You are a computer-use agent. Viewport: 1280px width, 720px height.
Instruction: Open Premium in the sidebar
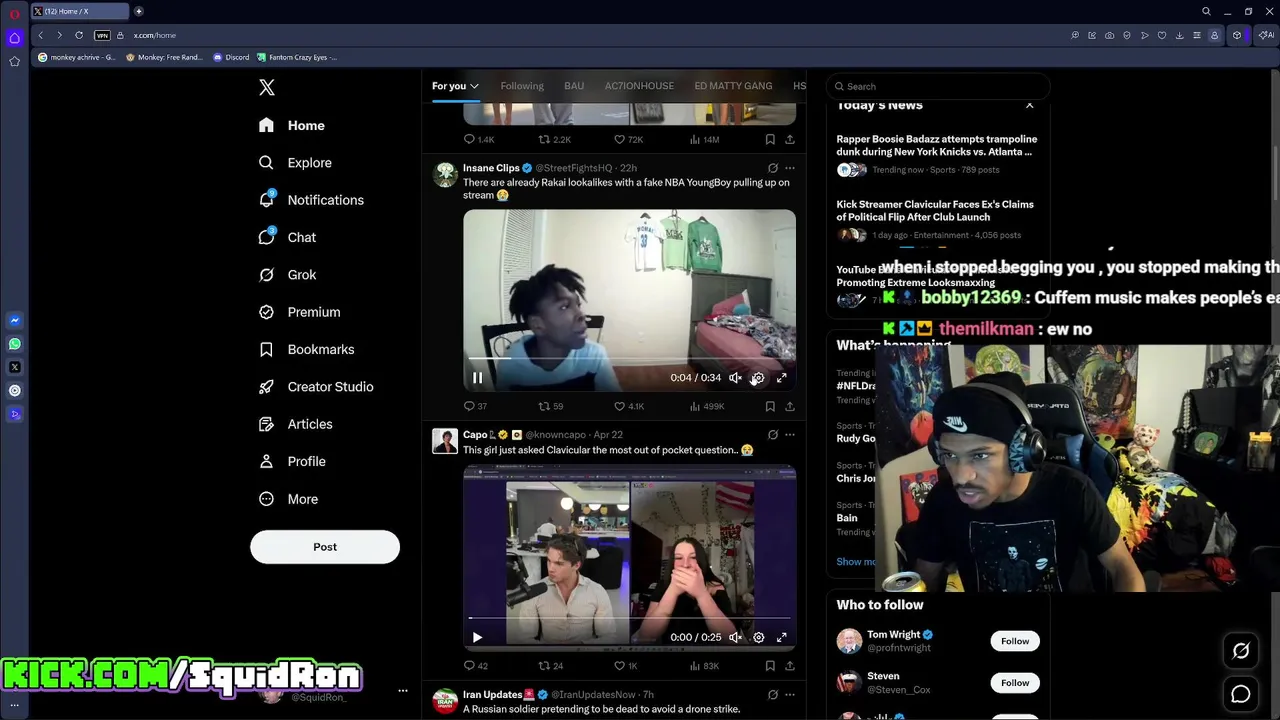pyautogui.click(x=299, y=312)
